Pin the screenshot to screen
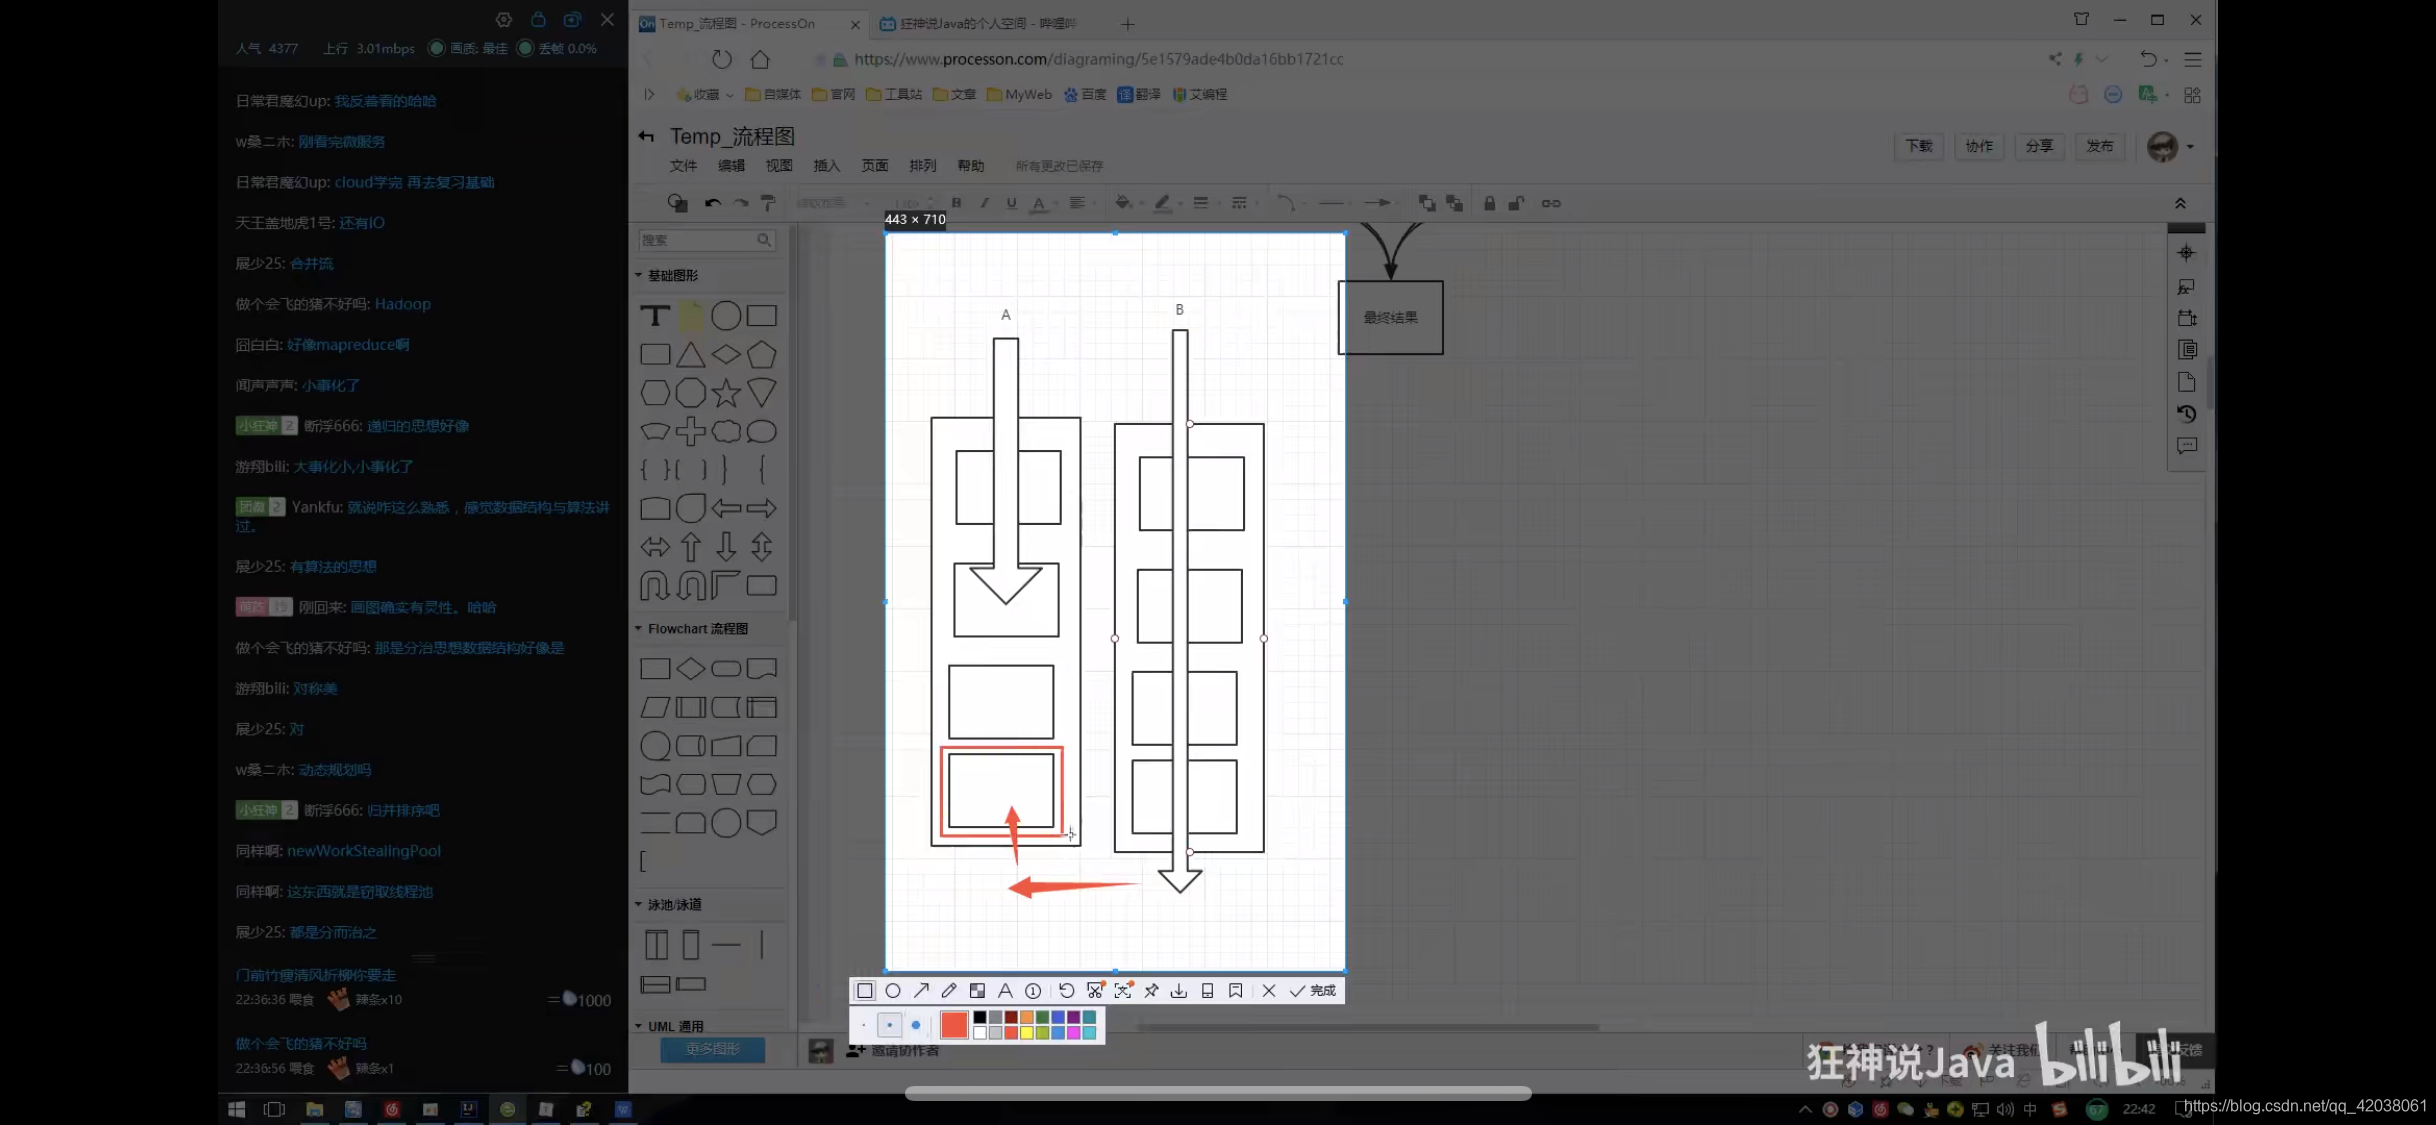 (1151, 991)
